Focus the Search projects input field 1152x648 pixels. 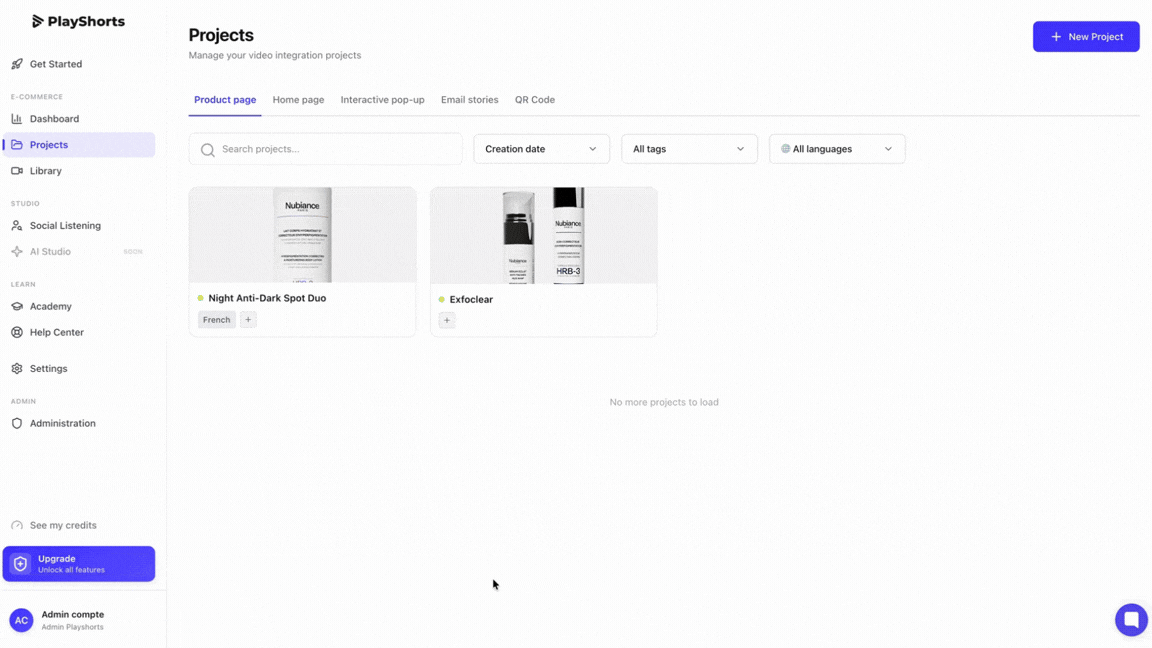tap(325, 148)
